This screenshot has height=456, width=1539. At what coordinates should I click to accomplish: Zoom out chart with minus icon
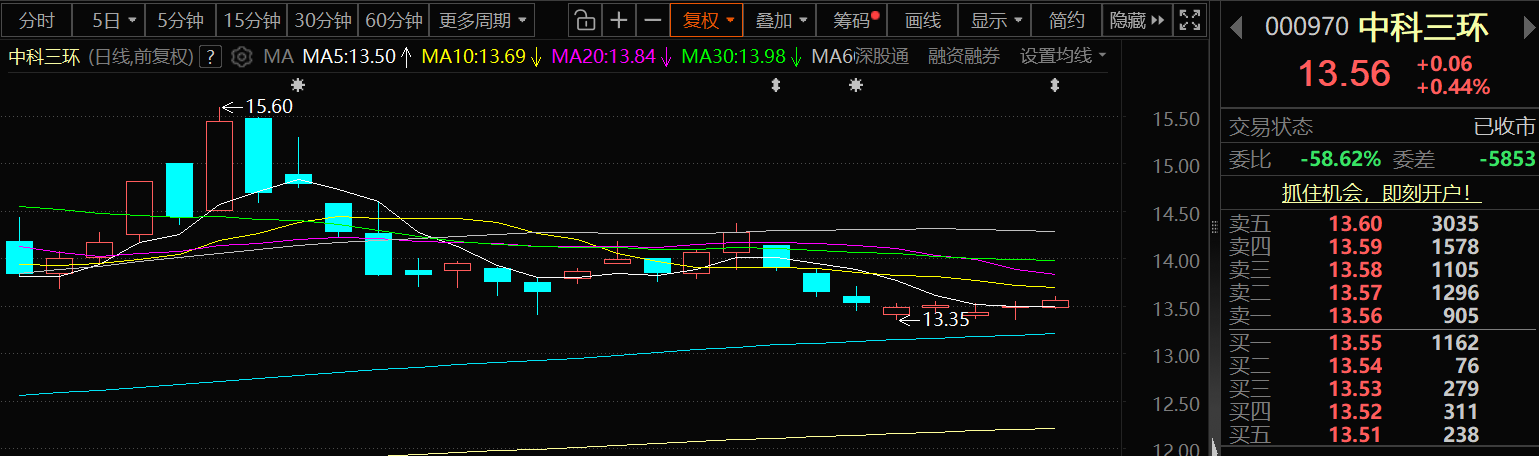(x=653, y=20)
